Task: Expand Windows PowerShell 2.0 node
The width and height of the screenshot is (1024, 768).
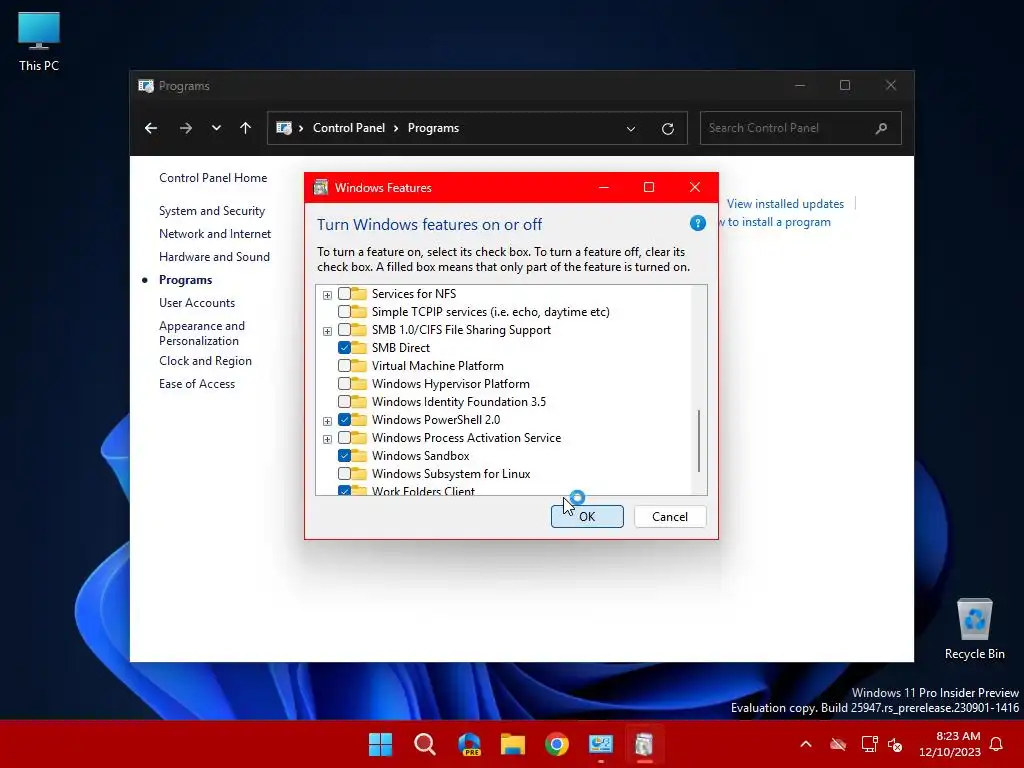Action: [327, 421]
